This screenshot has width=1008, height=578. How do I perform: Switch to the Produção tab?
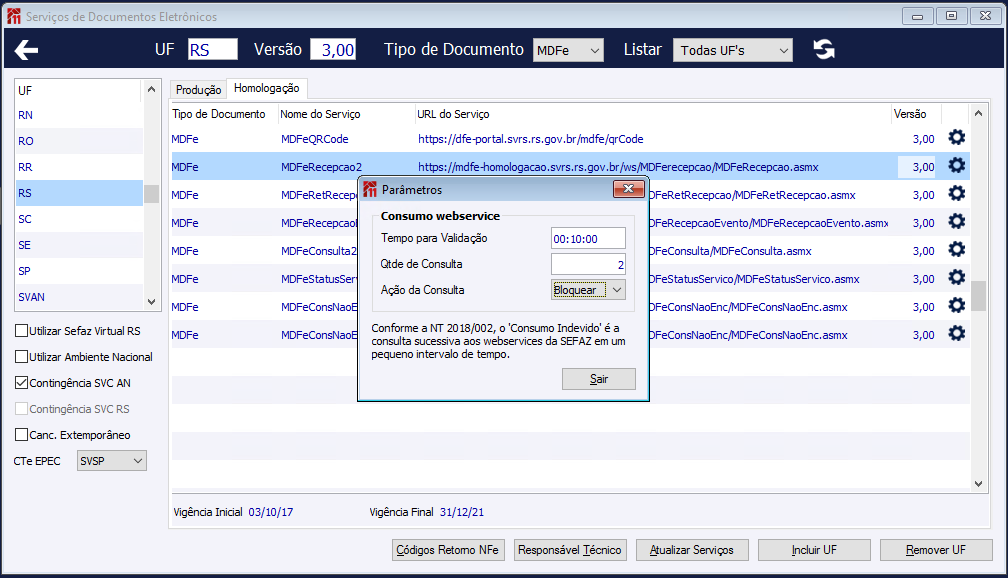198,90
